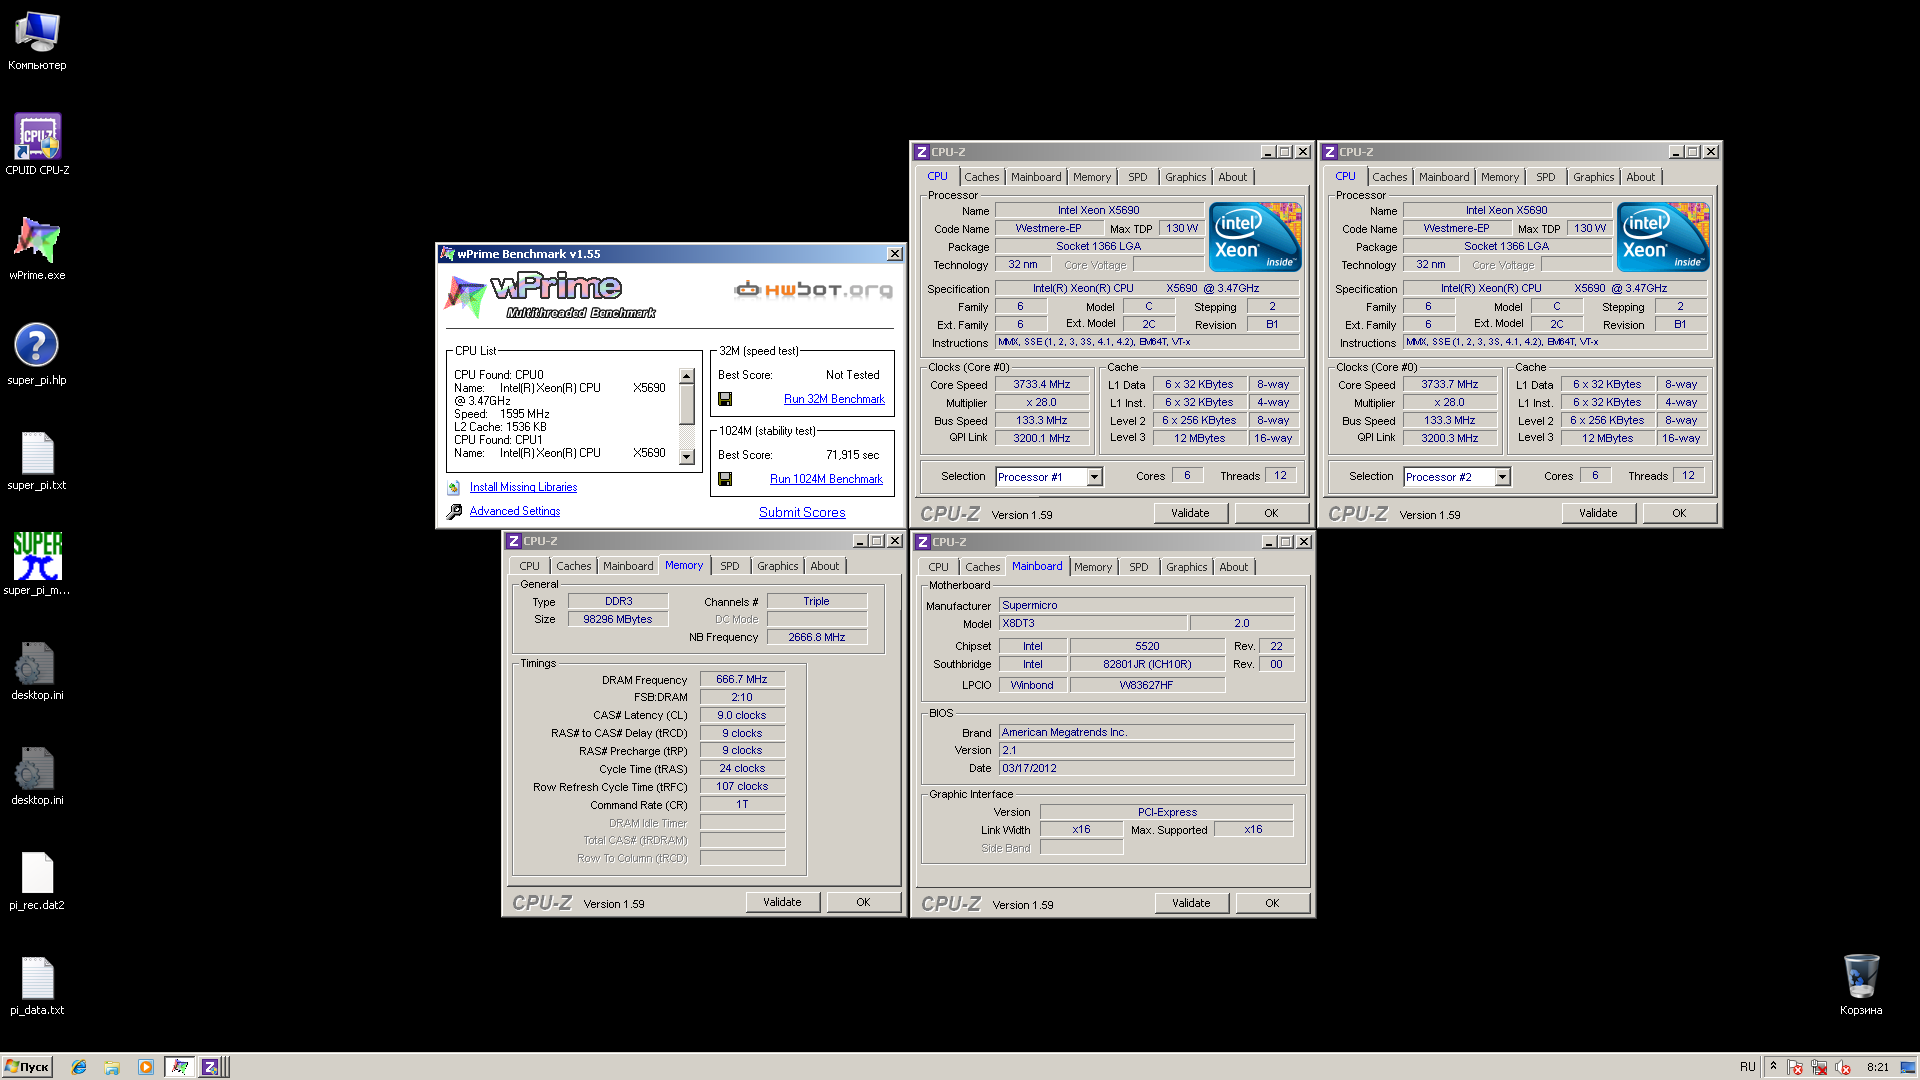1920x1080 pixels.
Task: Click the RU language indicator
Action: [x=1747, y=1067]
